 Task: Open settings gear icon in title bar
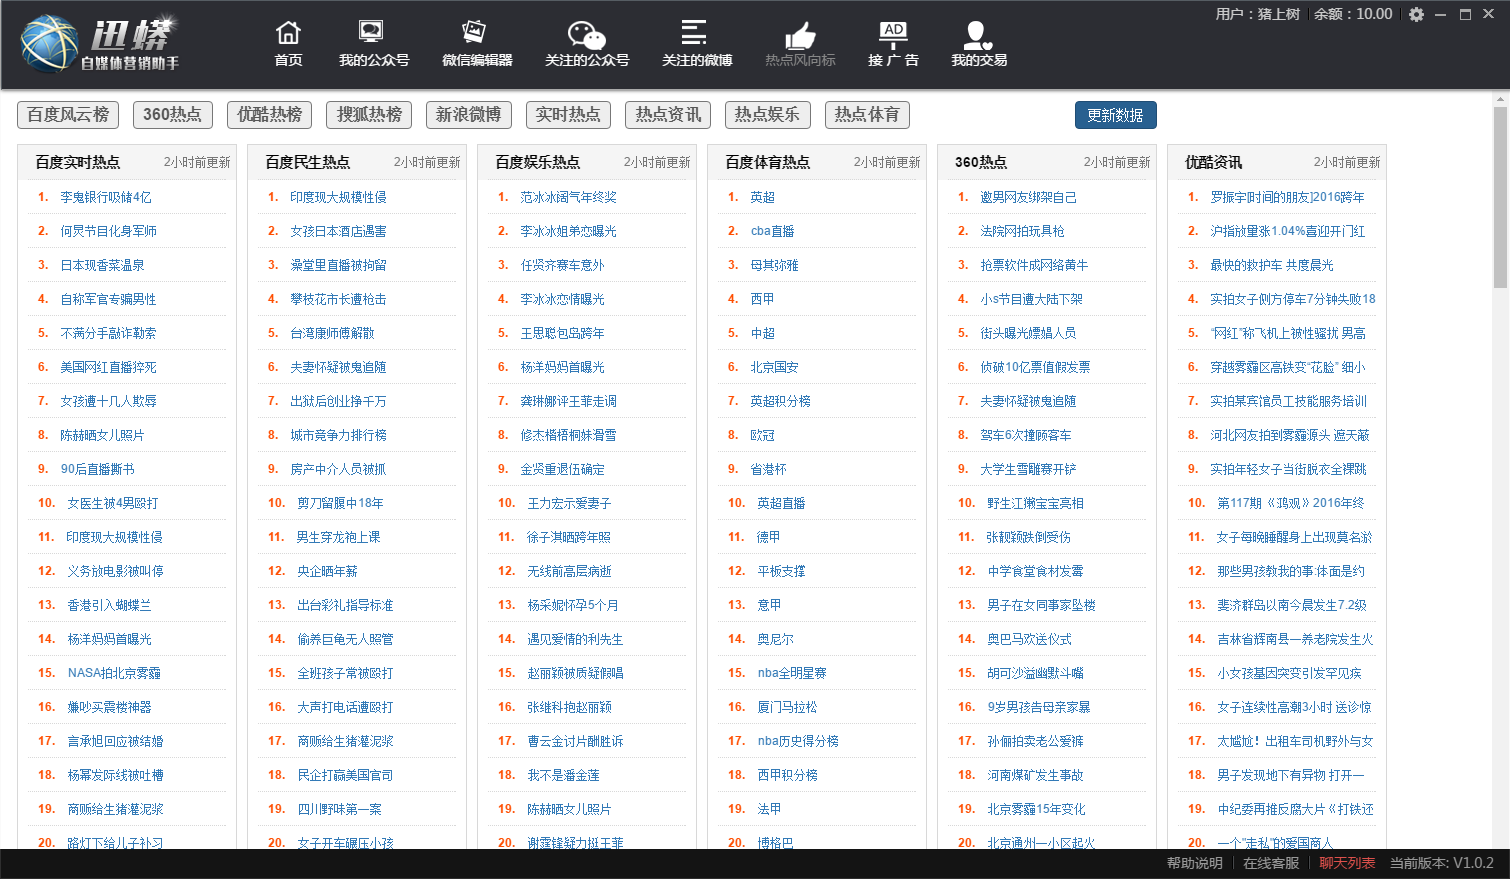pos(1416,15)
